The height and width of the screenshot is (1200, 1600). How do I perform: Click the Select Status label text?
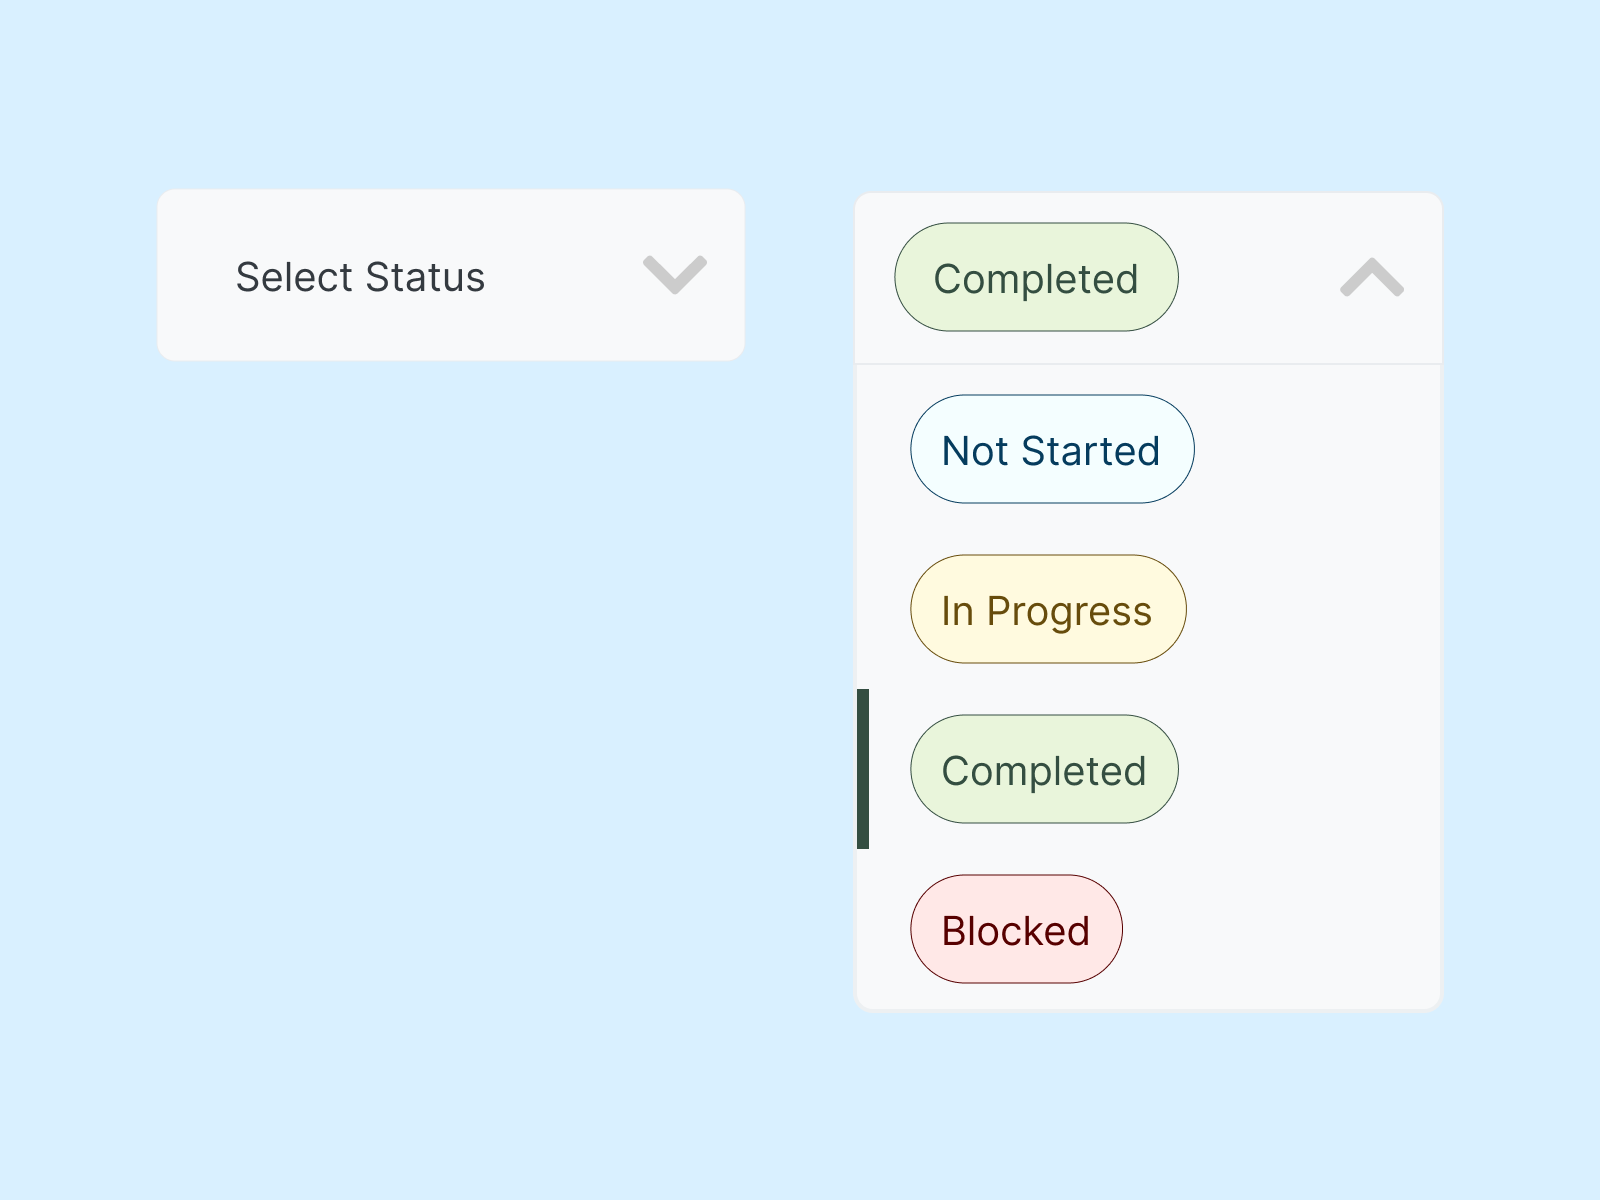click(360, 276)
